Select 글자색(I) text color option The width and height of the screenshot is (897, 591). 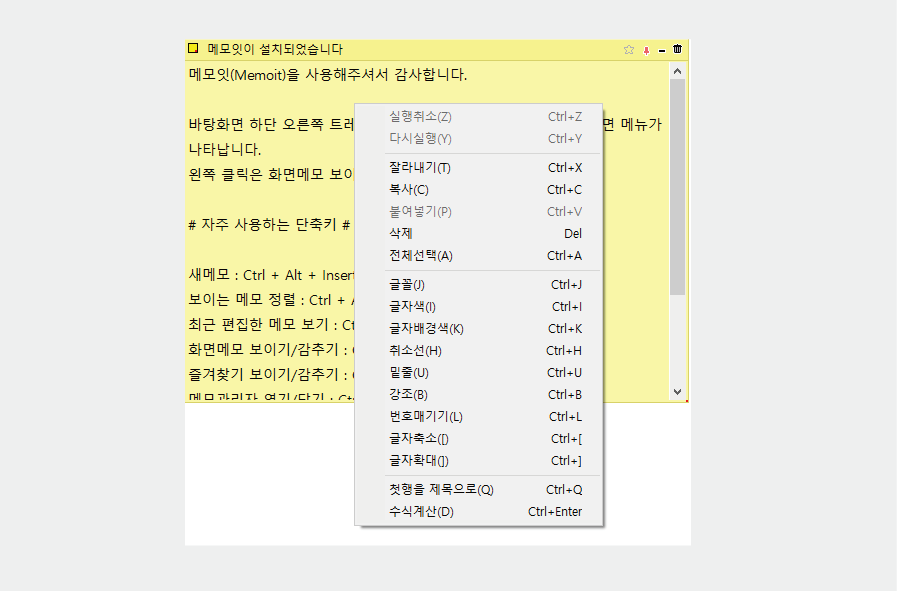(479, 307)
